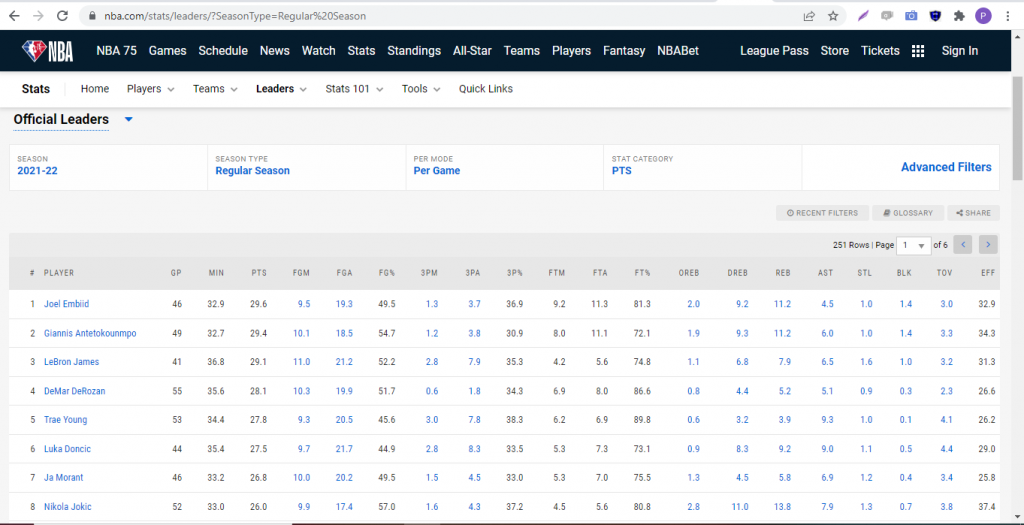This screenshot has height=525, width=1024.
Task: Open LeBron James player page
Action: click(x=71, y=362)
